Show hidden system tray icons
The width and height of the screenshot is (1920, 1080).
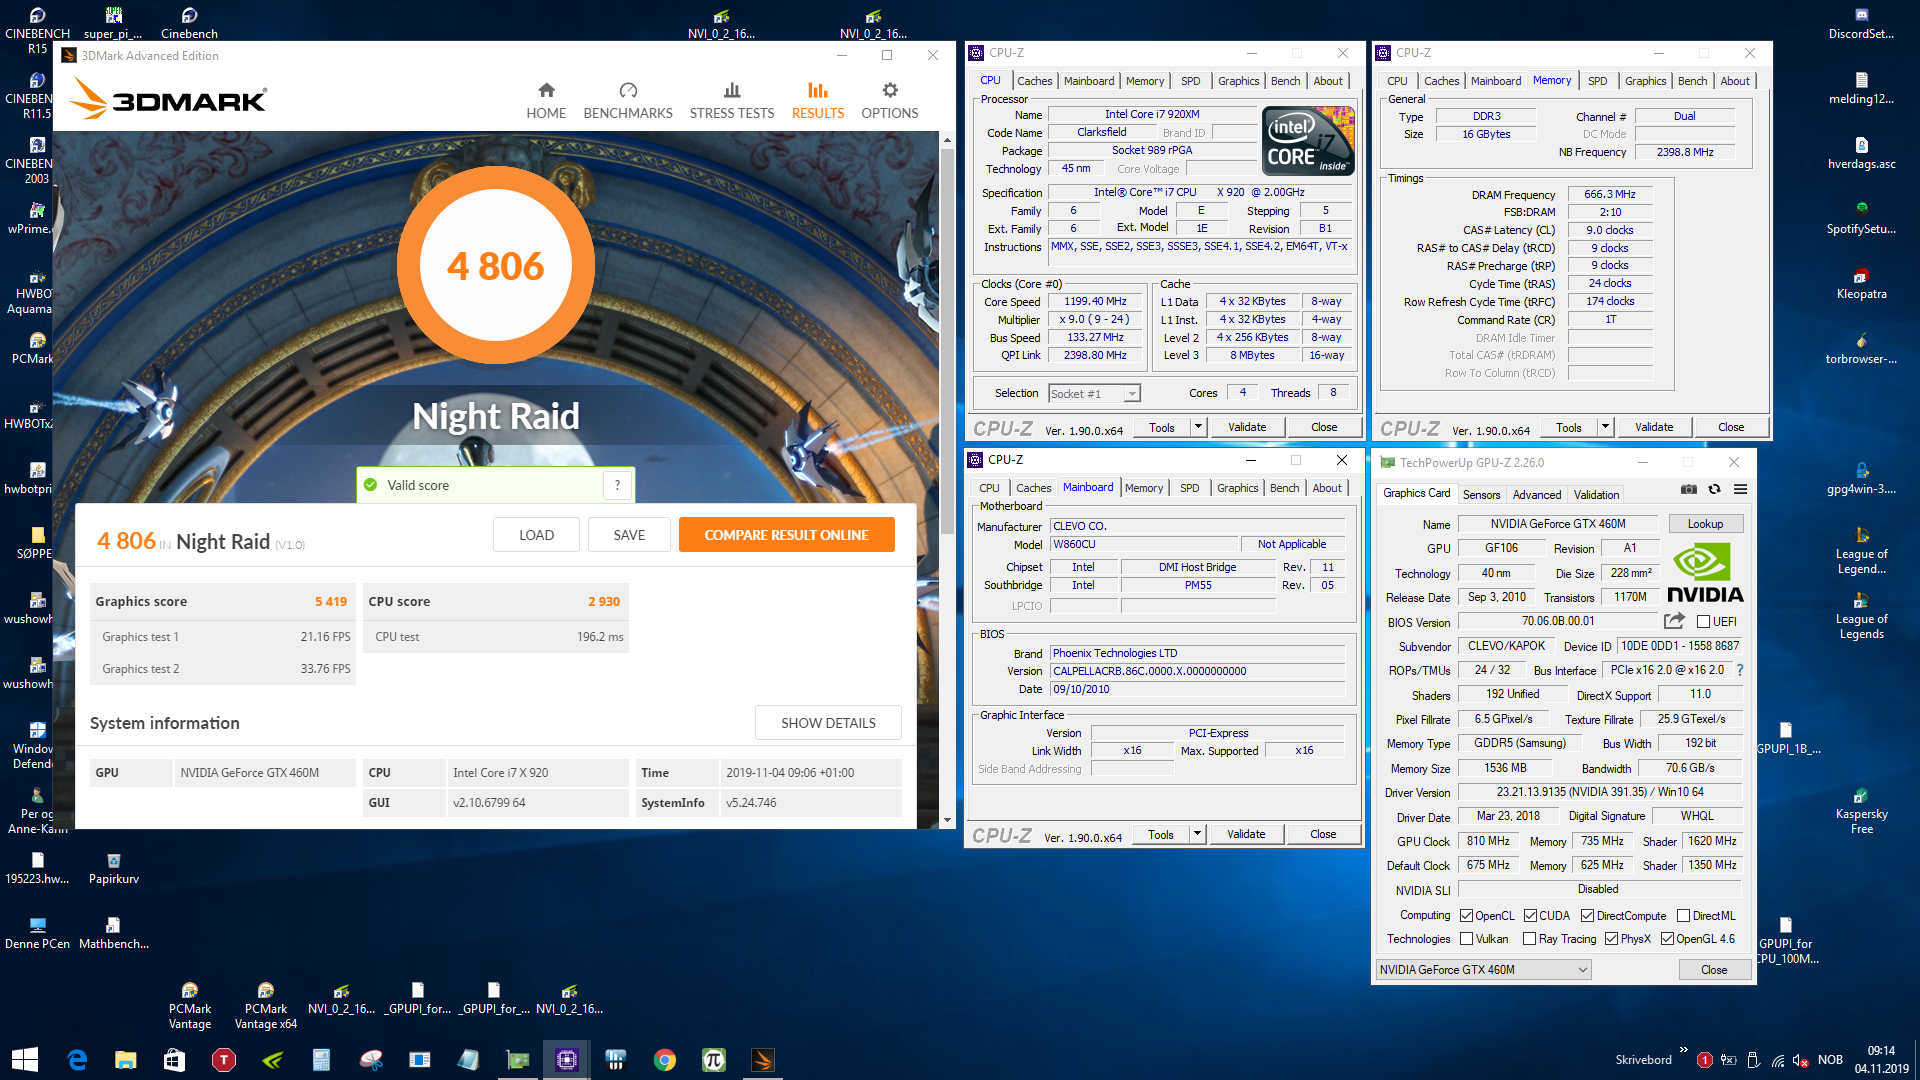click(1684, 1051)
